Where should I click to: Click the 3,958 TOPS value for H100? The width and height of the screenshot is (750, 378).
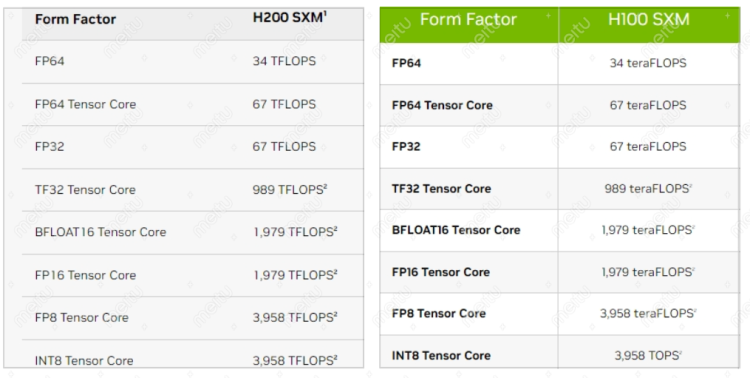648,356
